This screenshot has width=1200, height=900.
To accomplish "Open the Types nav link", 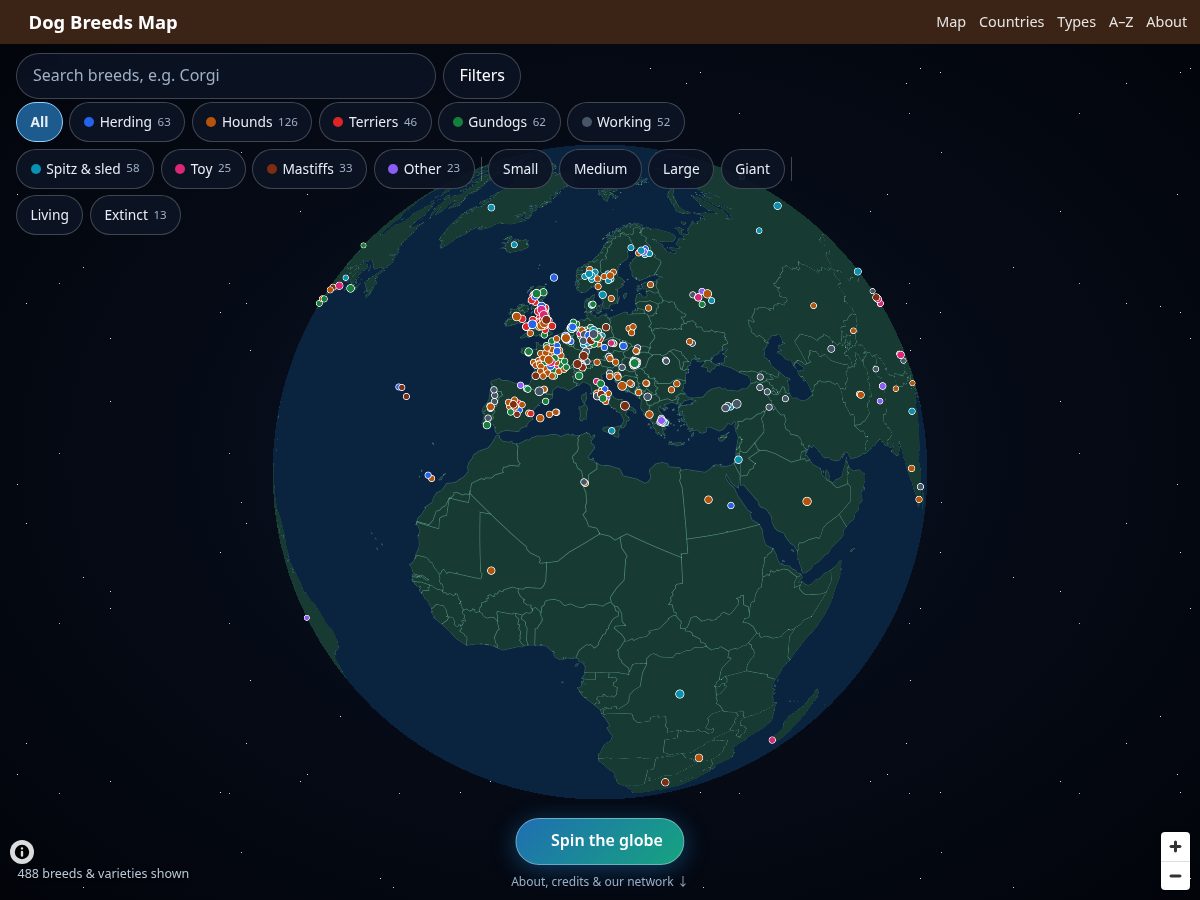I will point(1076,22).
